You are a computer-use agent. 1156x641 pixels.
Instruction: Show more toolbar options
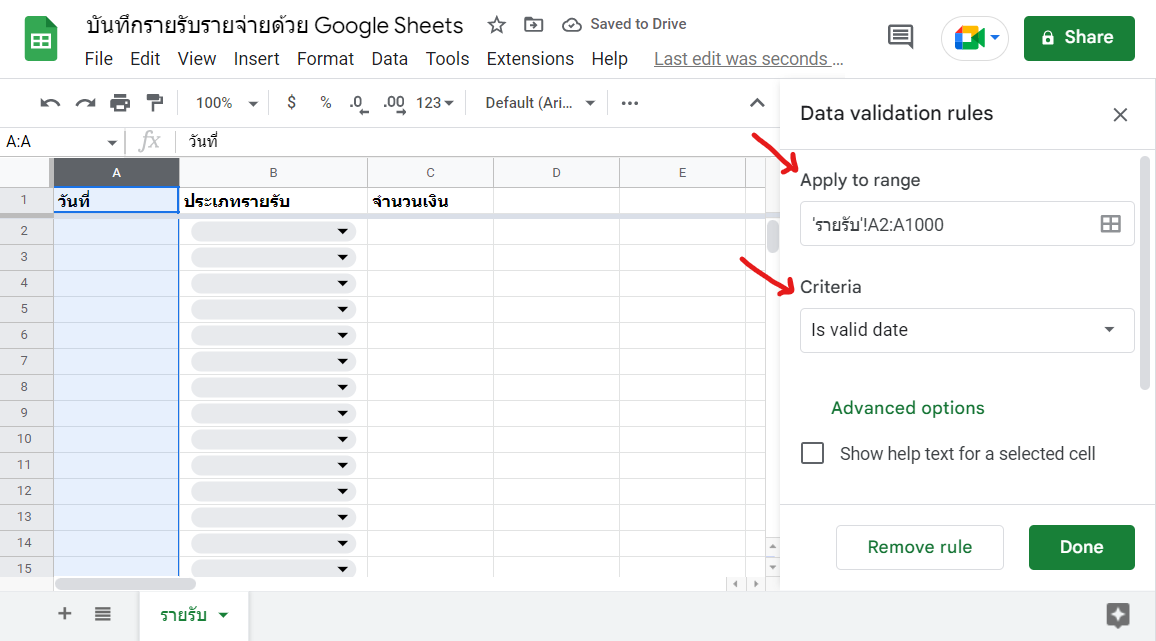point(630,103)
